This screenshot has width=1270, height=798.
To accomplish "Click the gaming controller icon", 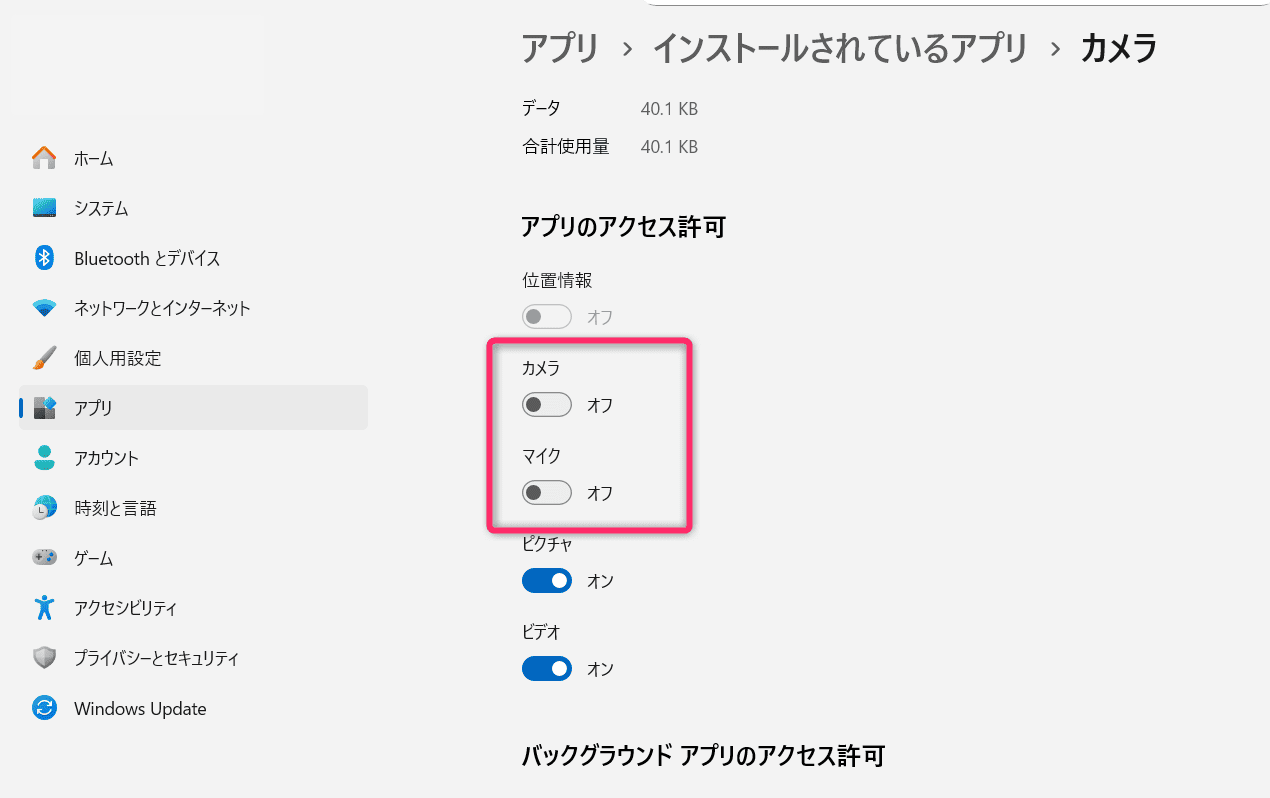I will tap(44, 558).
